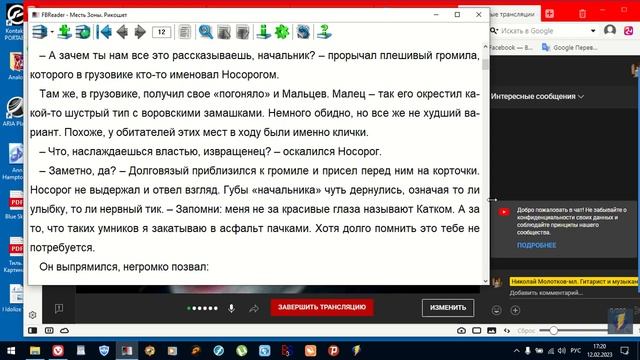The image size is (640, 360).
Task: Toggle image loading icon in status bar
Action: (x=491, y=330)
